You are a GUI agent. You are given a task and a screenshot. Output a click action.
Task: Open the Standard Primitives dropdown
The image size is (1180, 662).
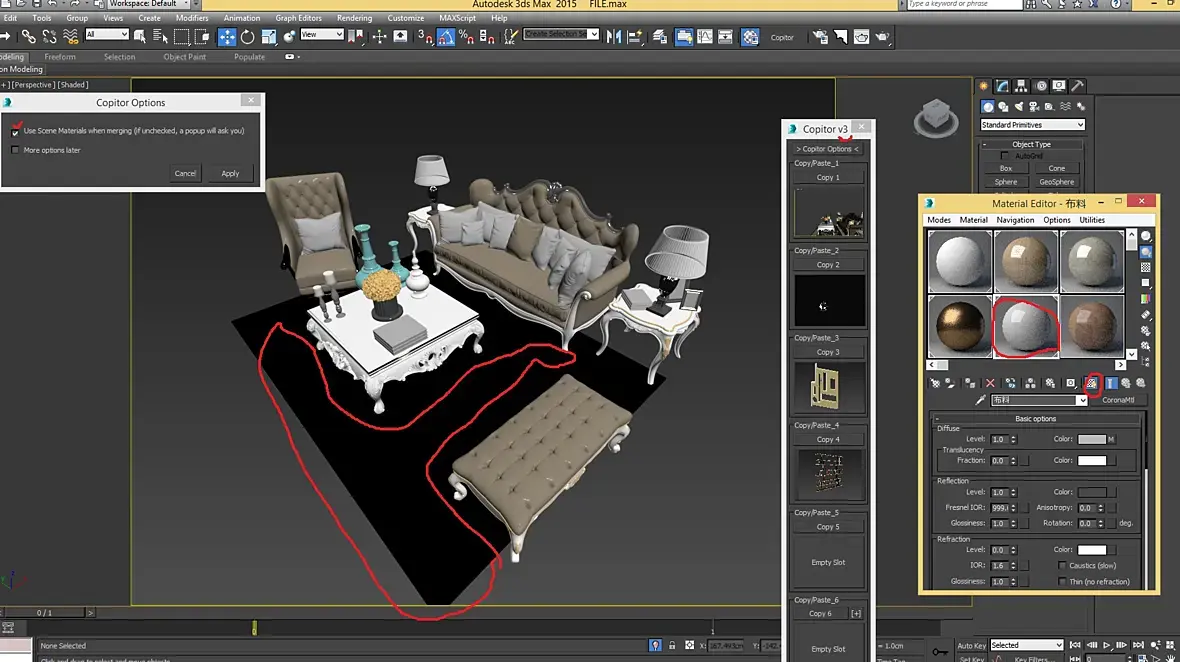[x=1032, y=125]
